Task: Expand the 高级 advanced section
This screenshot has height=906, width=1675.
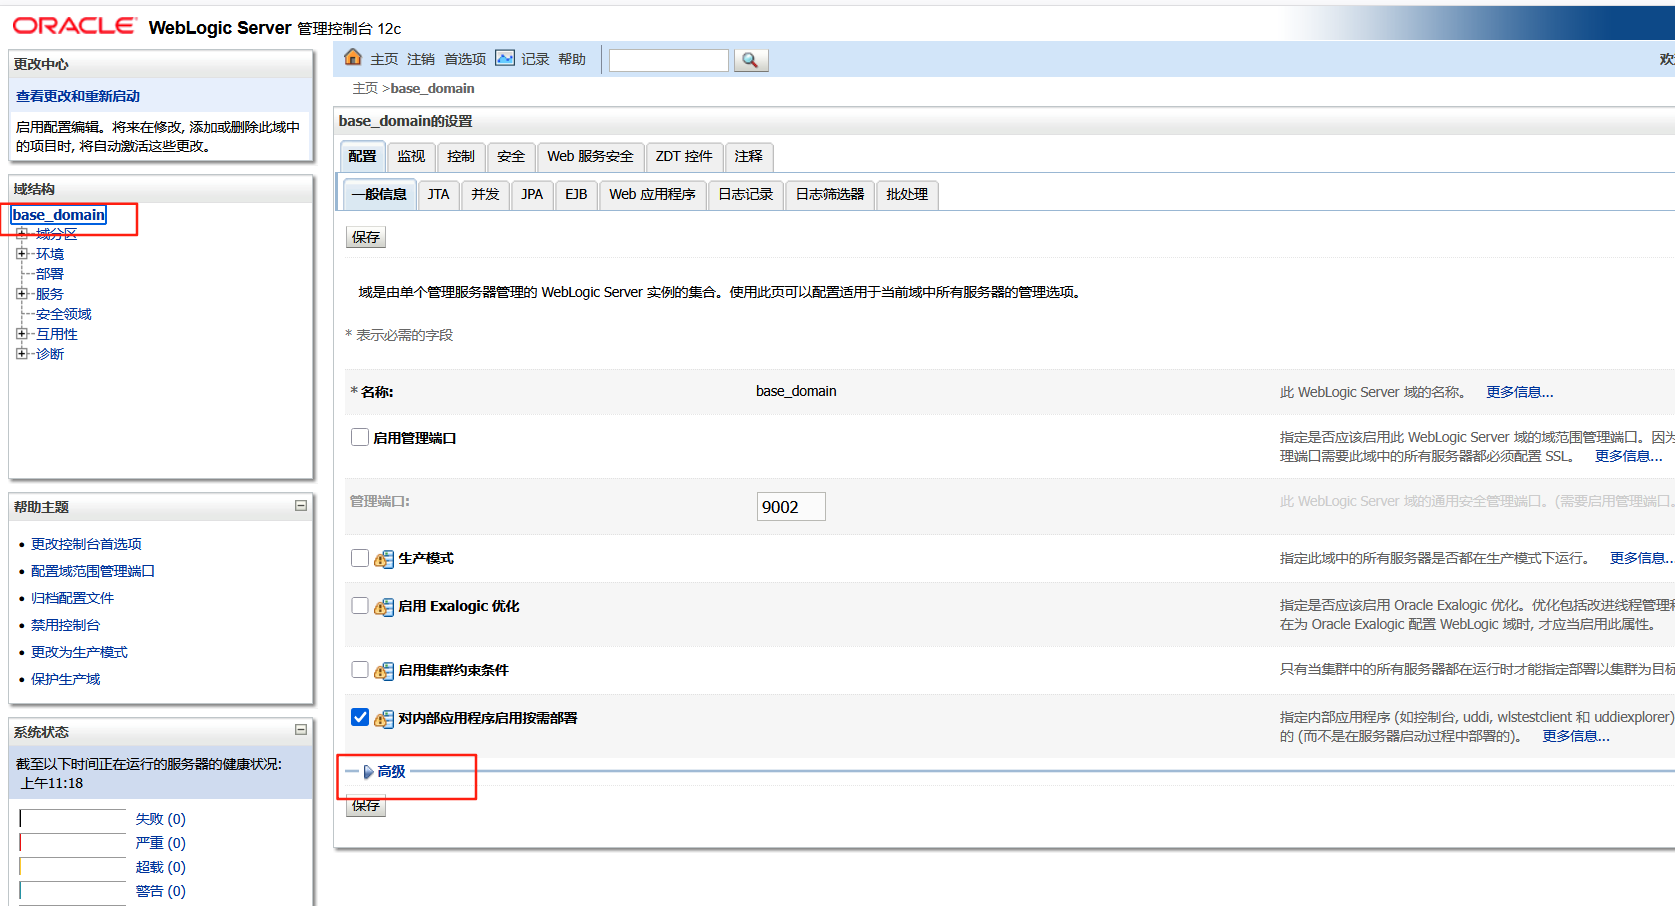Action: (385, 772)
